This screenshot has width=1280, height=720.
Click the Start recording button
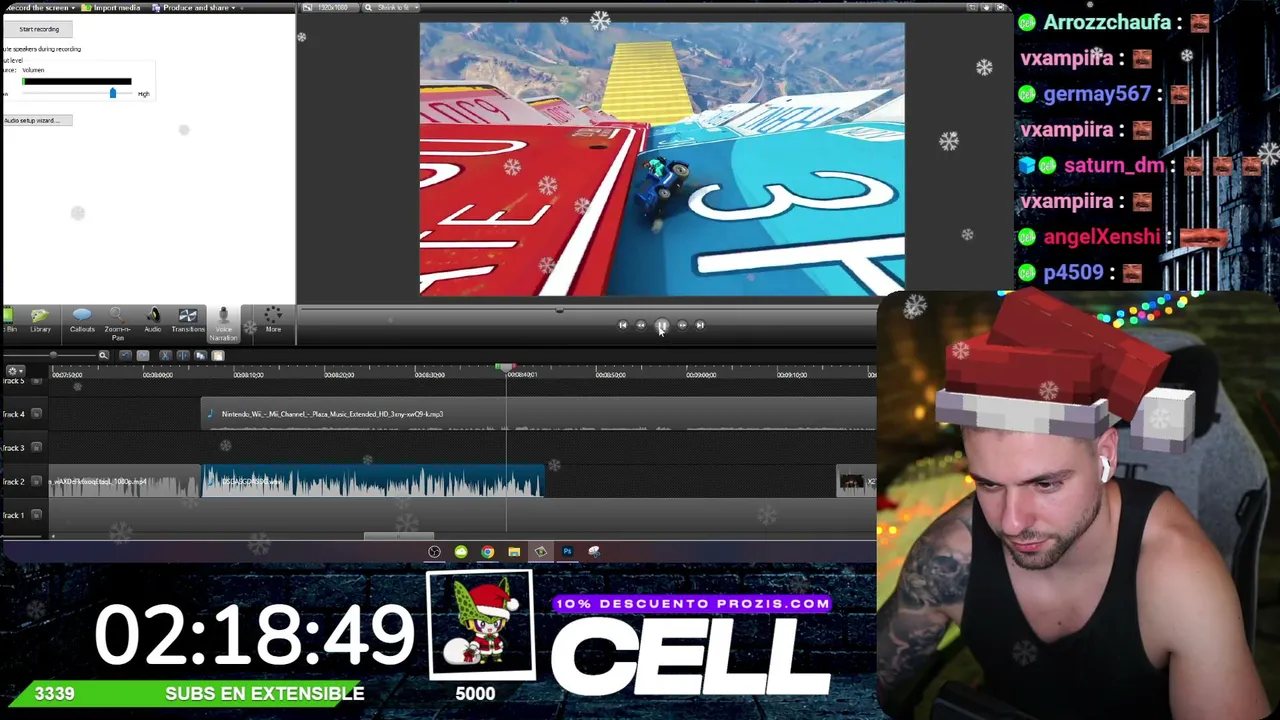(x=39, y=29)
